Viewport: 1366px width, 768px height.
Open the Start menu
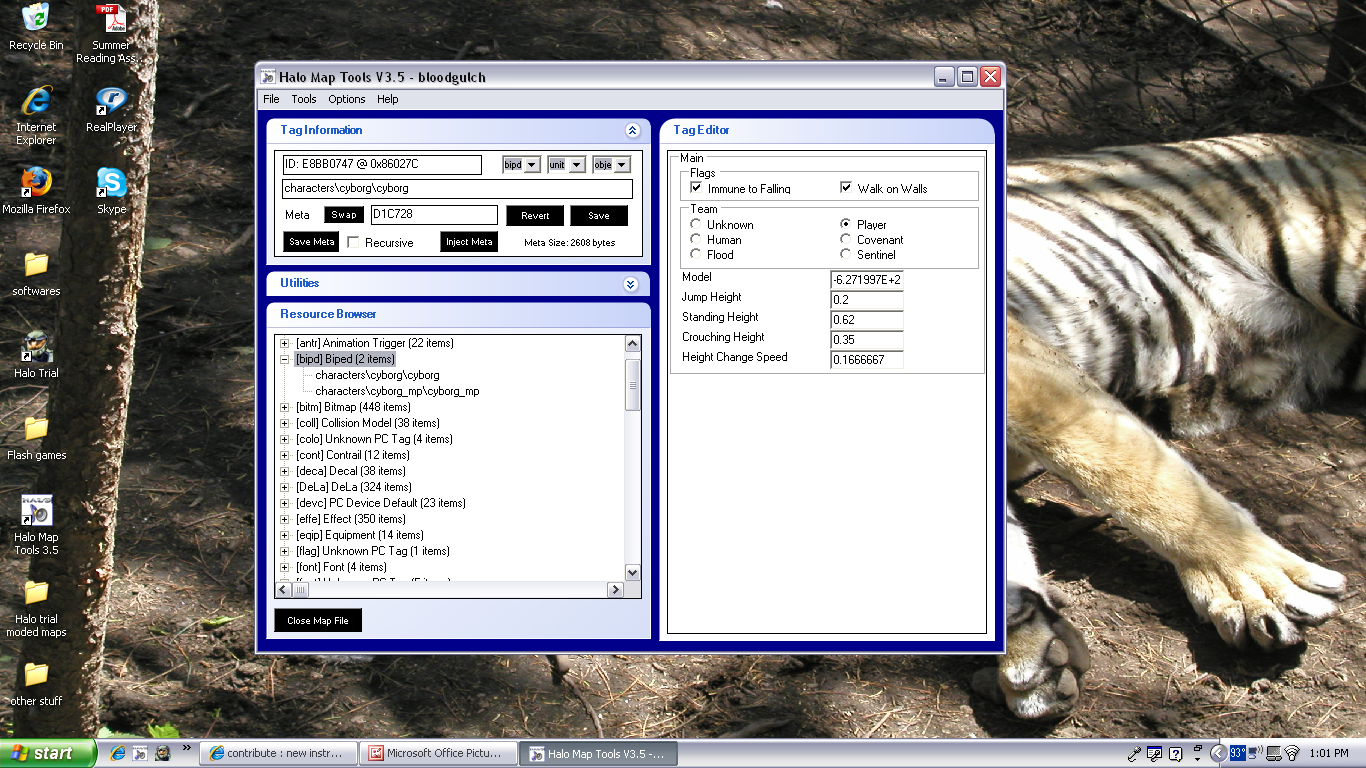tap(48, 754)
